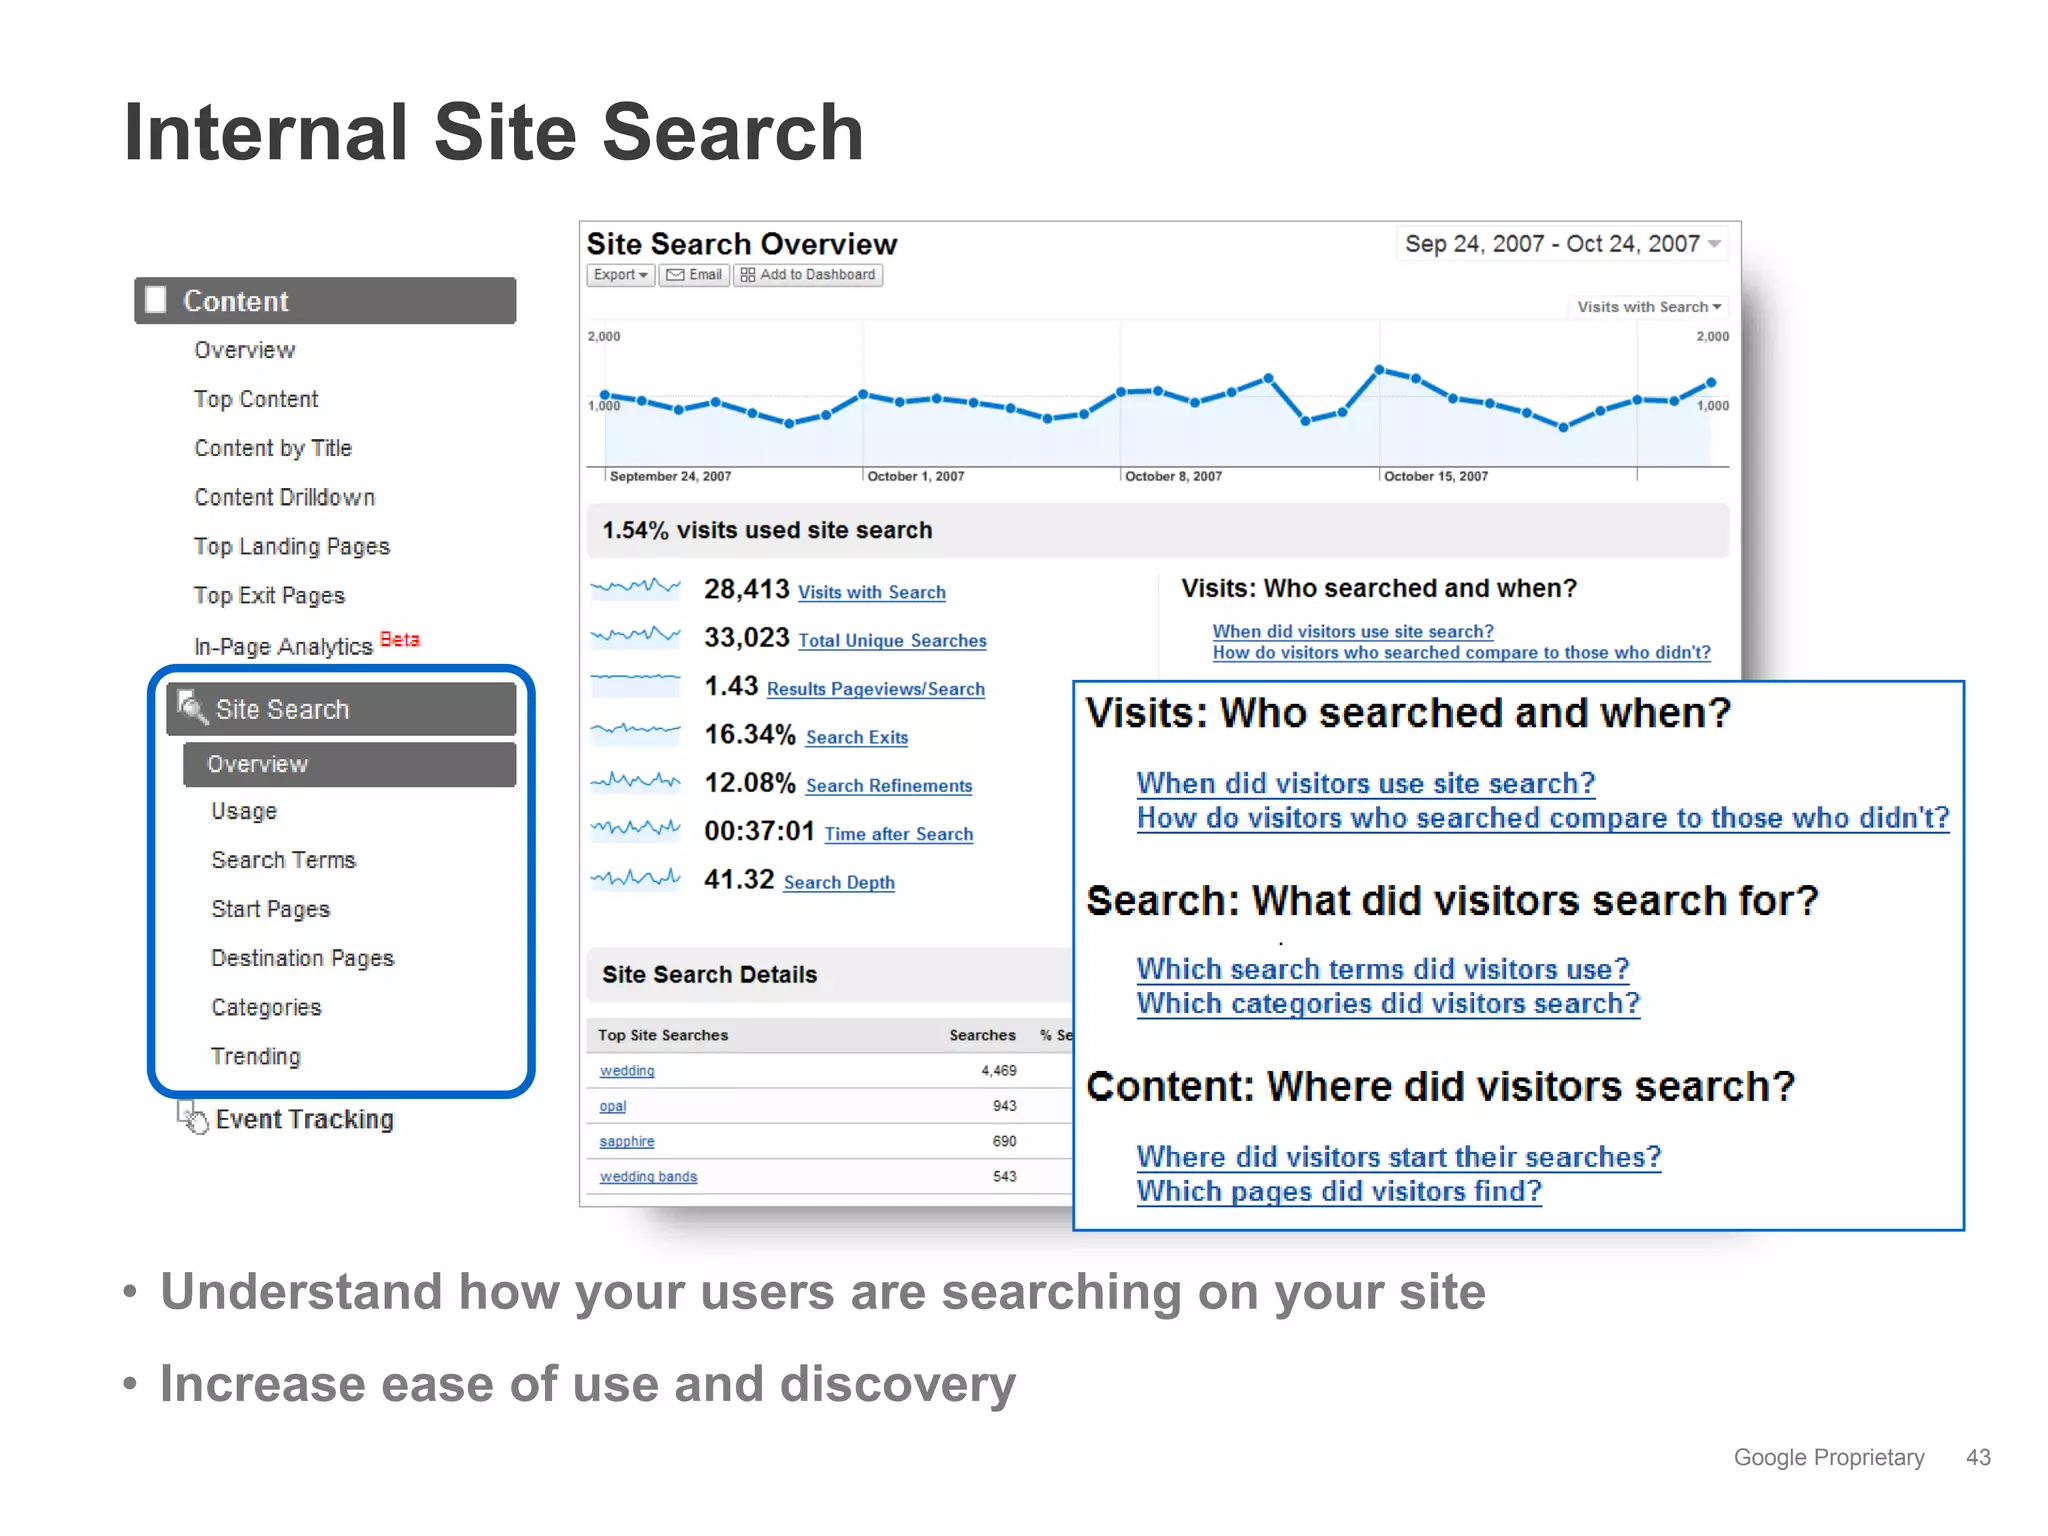The image size is (2048, 1536).
Task: Select Site Search section header
Action: click(x=342, y=709)
